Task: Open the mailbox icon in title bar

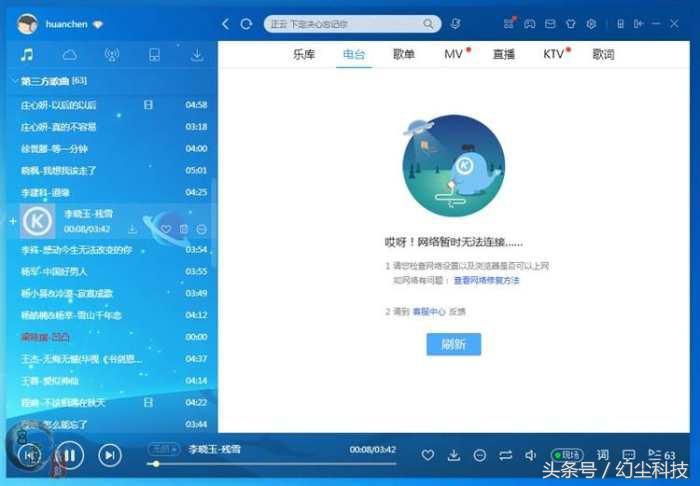Action: (550, 24)
